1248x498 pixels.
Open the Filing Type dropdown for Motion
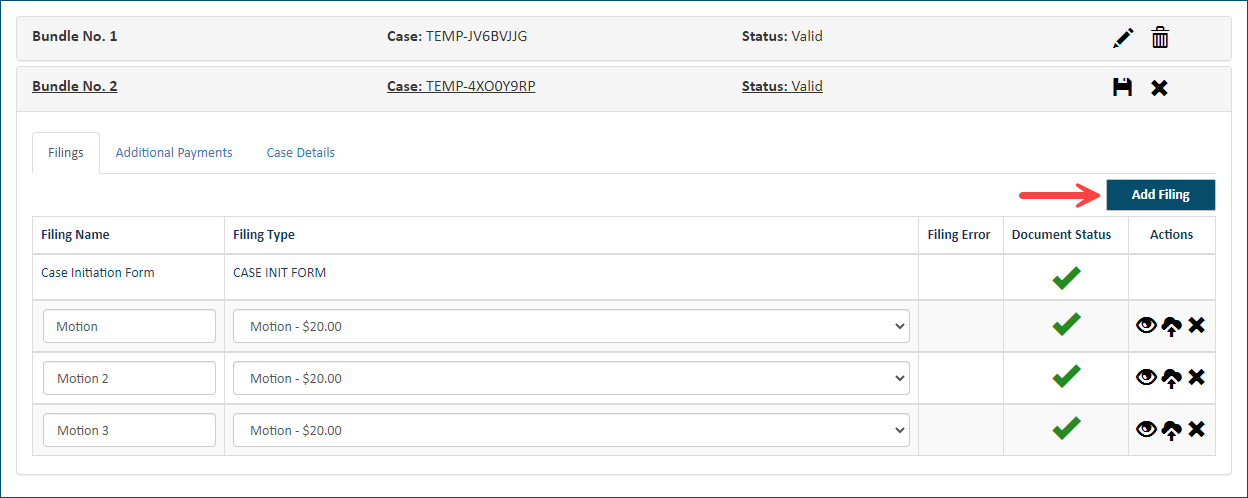click(x=571, y=326)
